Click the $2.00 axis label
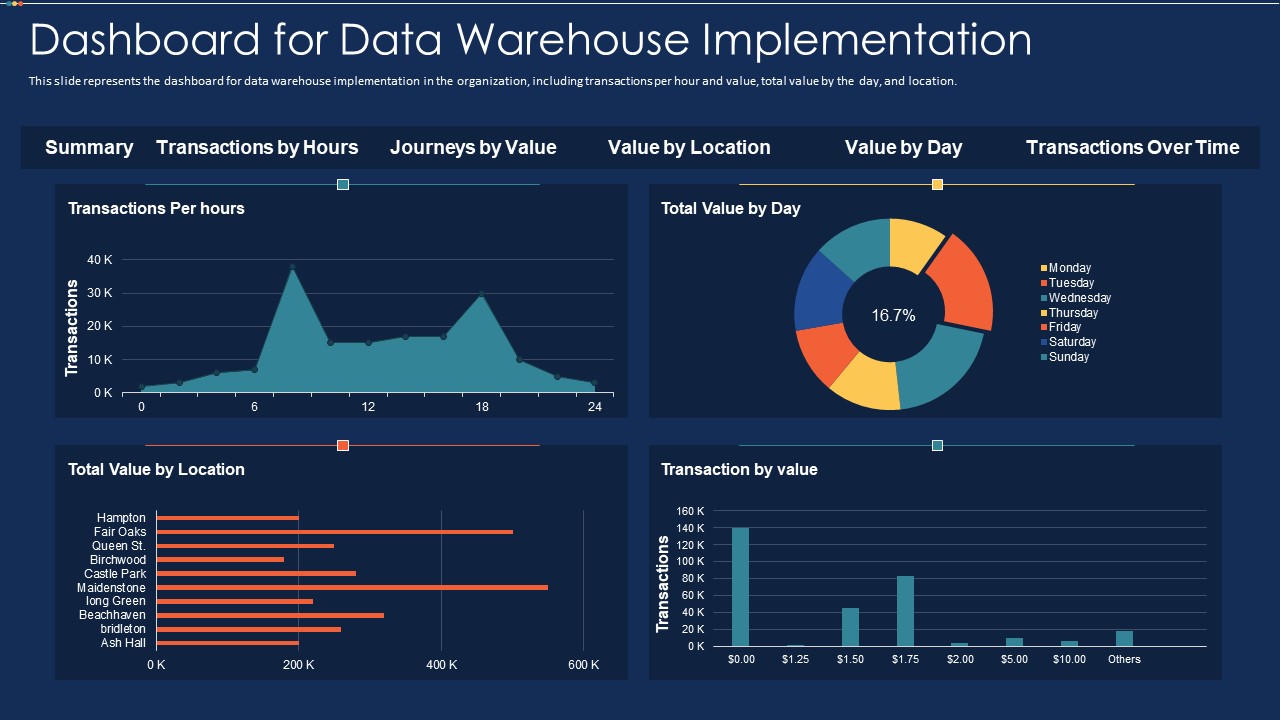1280x720 pixels. [960, 659]
